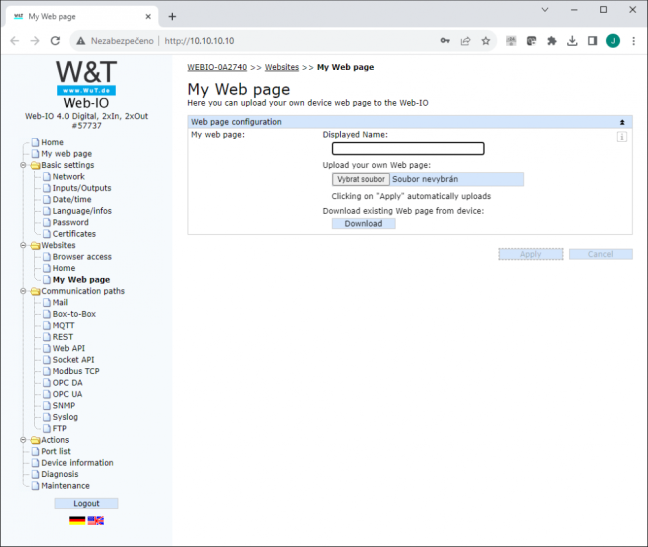Open Web API settings
648x547 pixels.
click(x=69, y=348)
